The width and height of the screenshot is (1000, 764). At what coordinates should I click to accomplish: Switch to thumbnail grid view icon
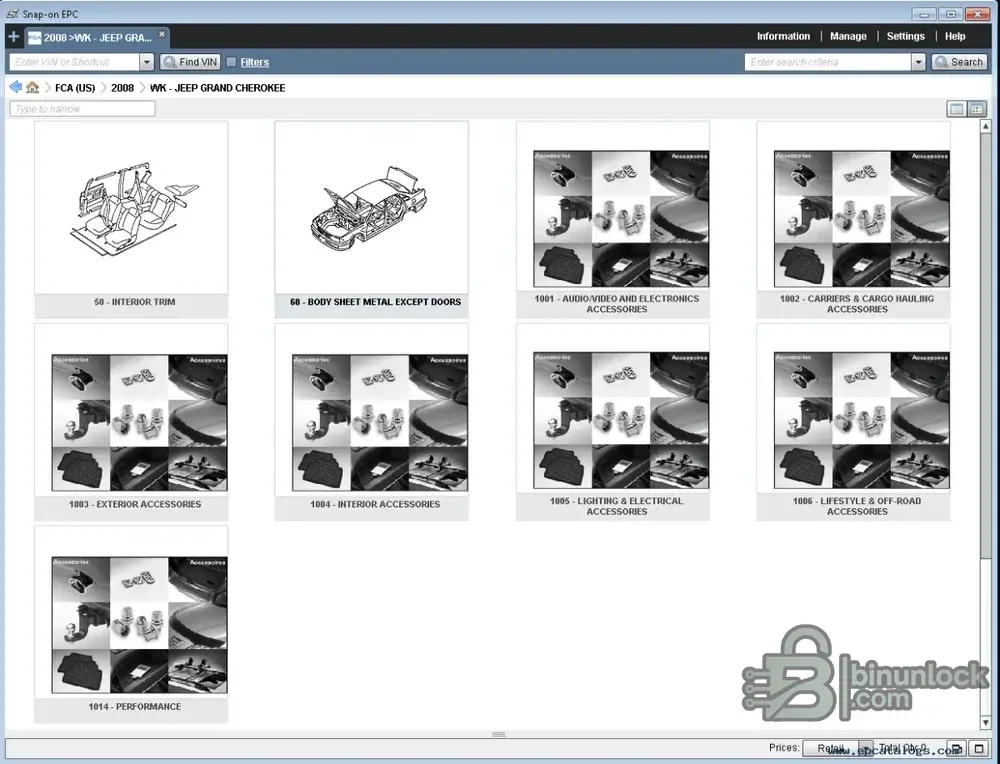(x=976, y=109)
